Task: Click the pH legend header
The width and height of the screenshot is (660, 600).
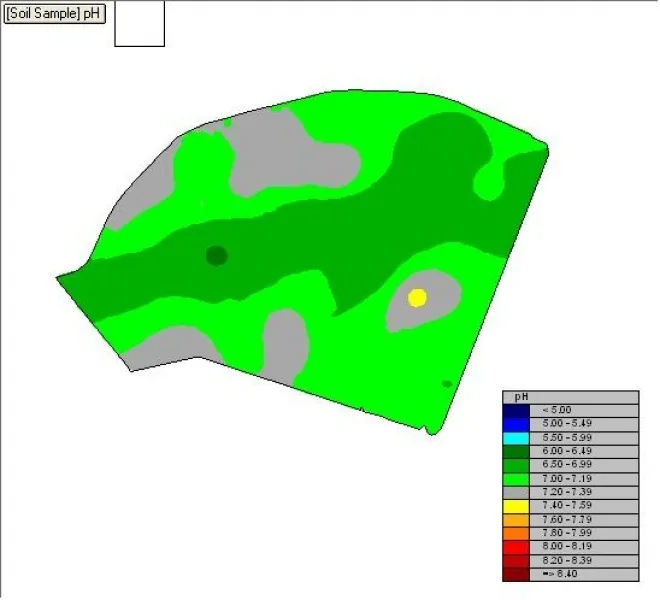Action: pos(571,397)
